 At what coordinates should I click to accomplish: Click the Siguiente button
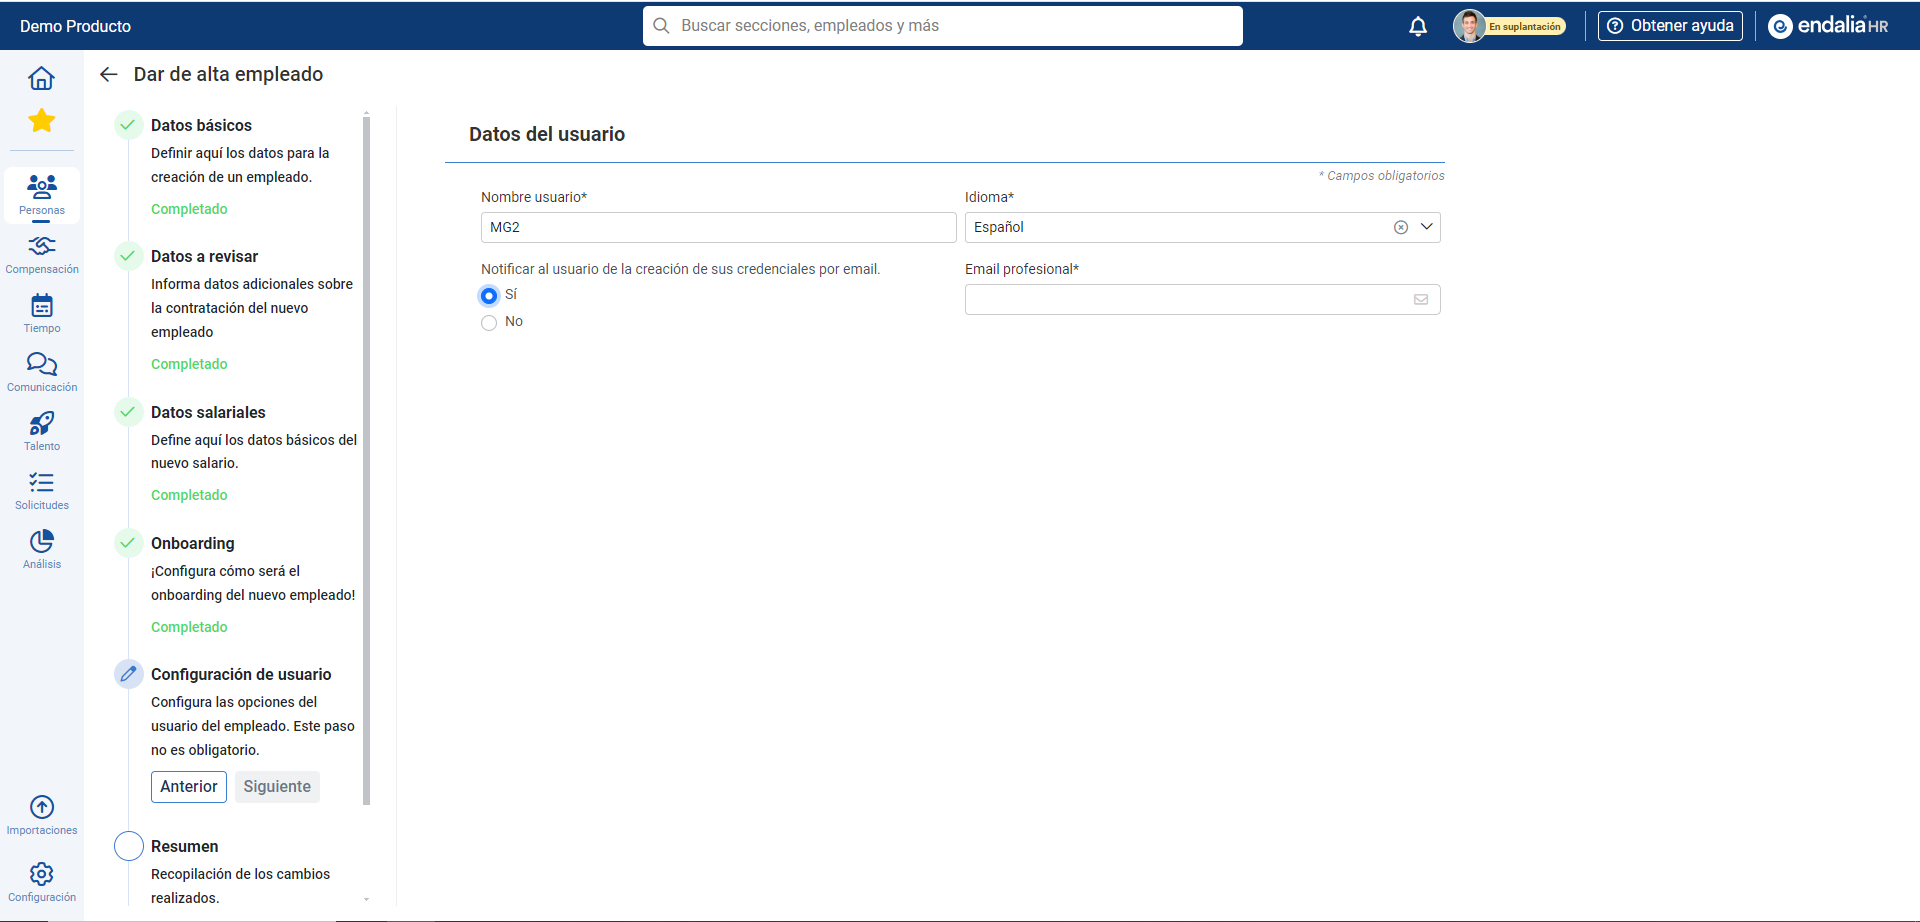pos(277,787)
